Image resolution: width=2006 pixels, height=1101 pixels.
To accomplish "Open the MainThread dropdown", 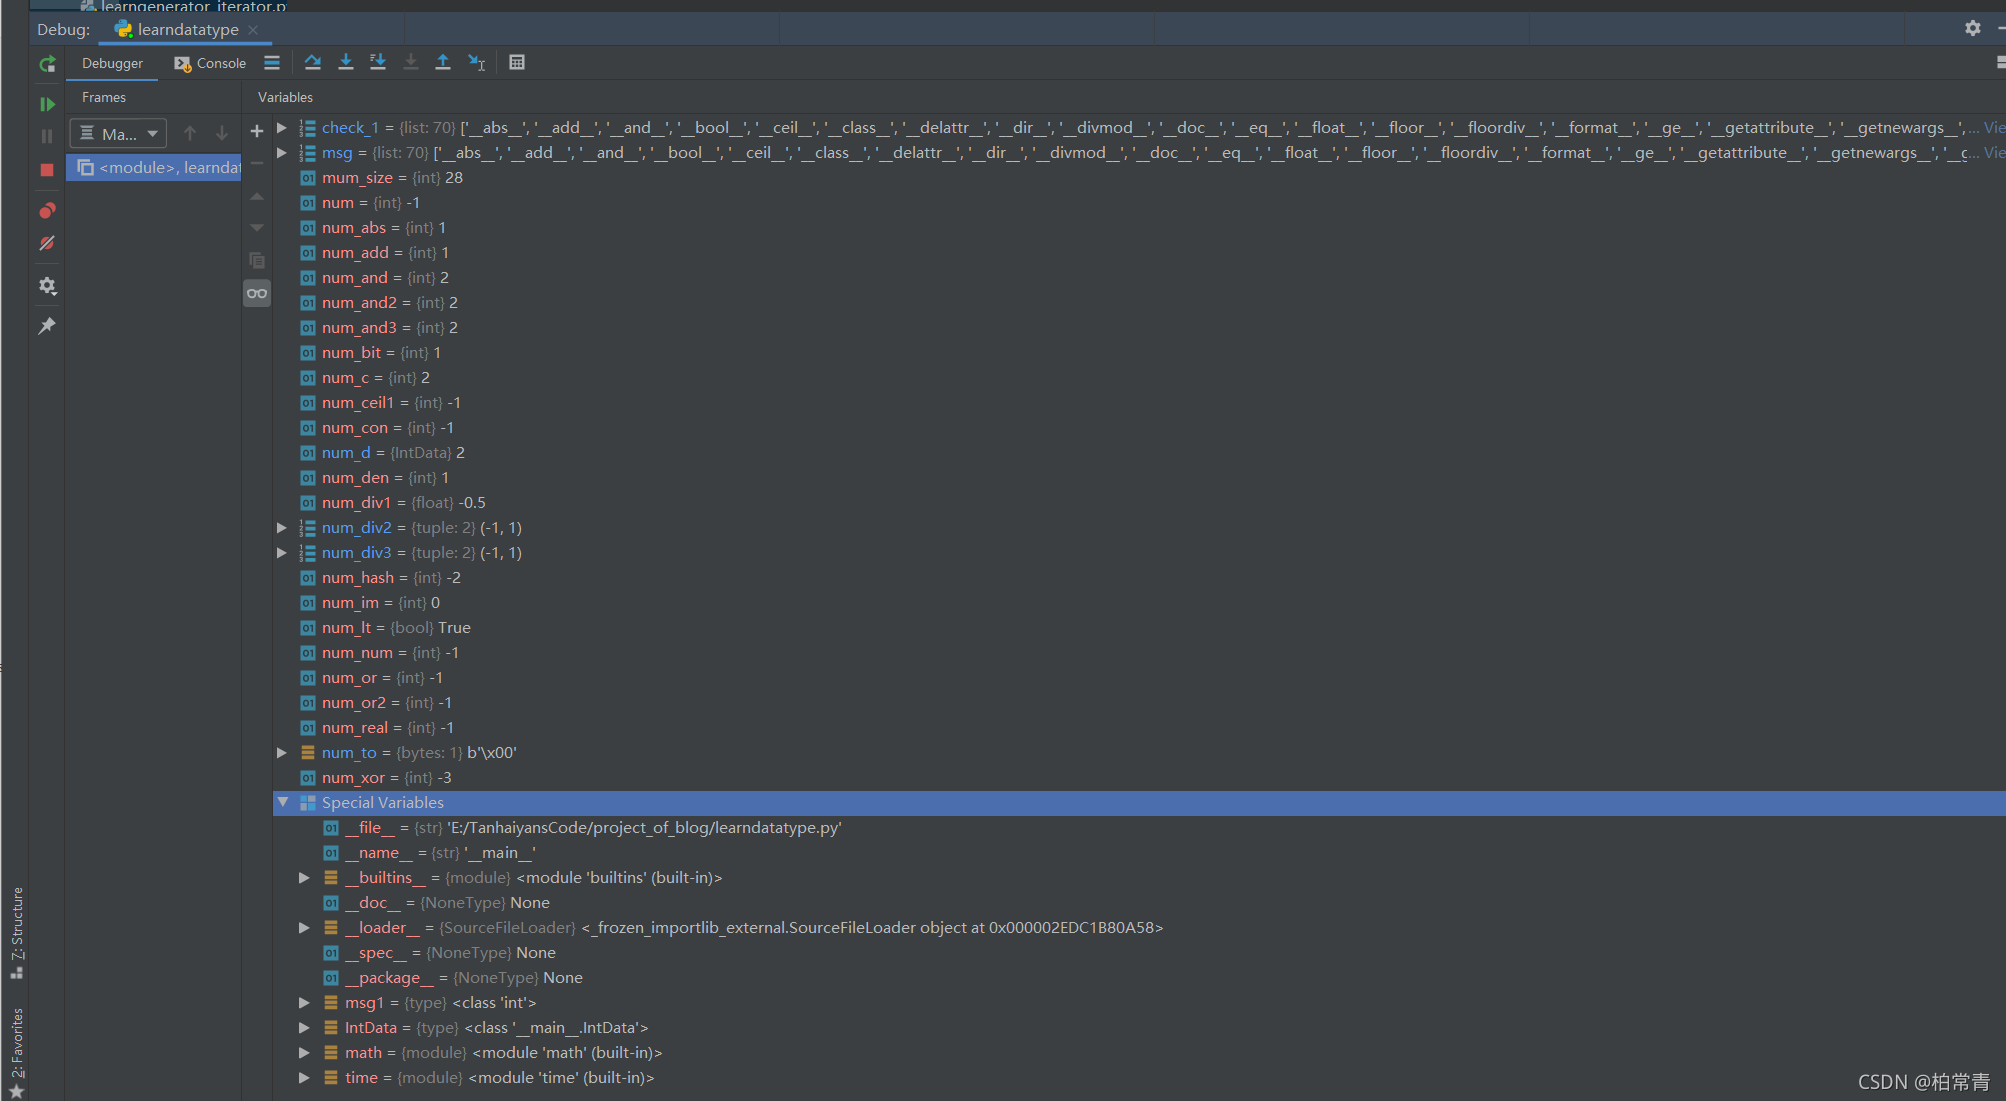I will [x=118, y=133].
